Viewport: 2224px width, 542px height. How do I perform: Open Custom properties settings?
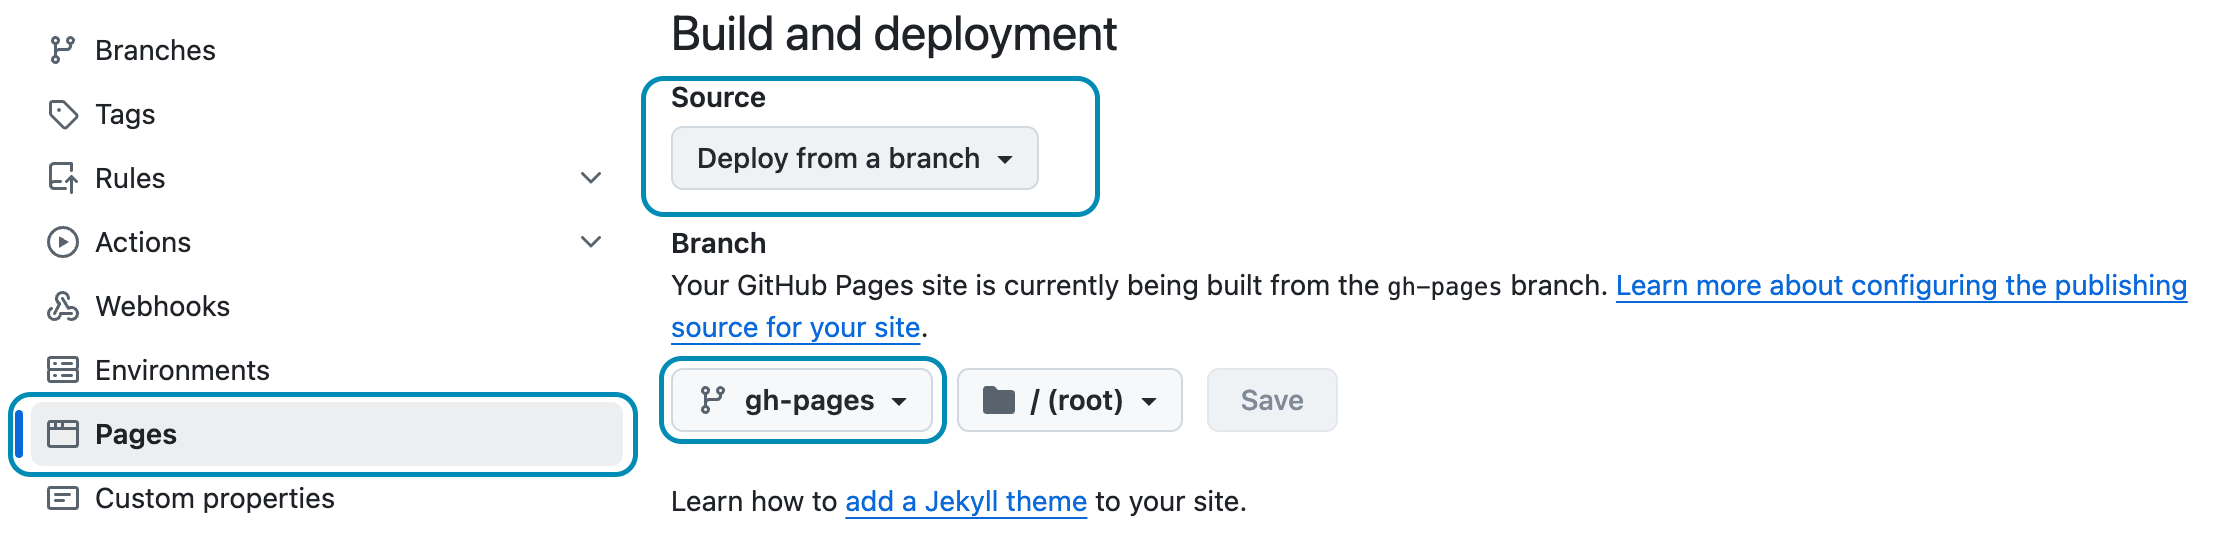[x=214, y=498]
